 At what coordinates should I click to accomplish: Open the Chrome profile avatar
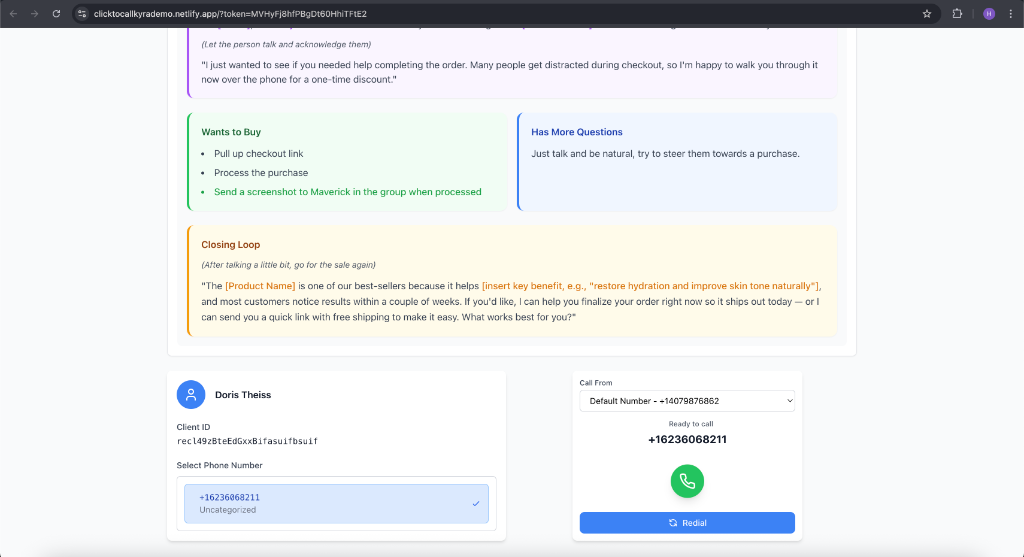pyautogui.click(x=989, y=14)
